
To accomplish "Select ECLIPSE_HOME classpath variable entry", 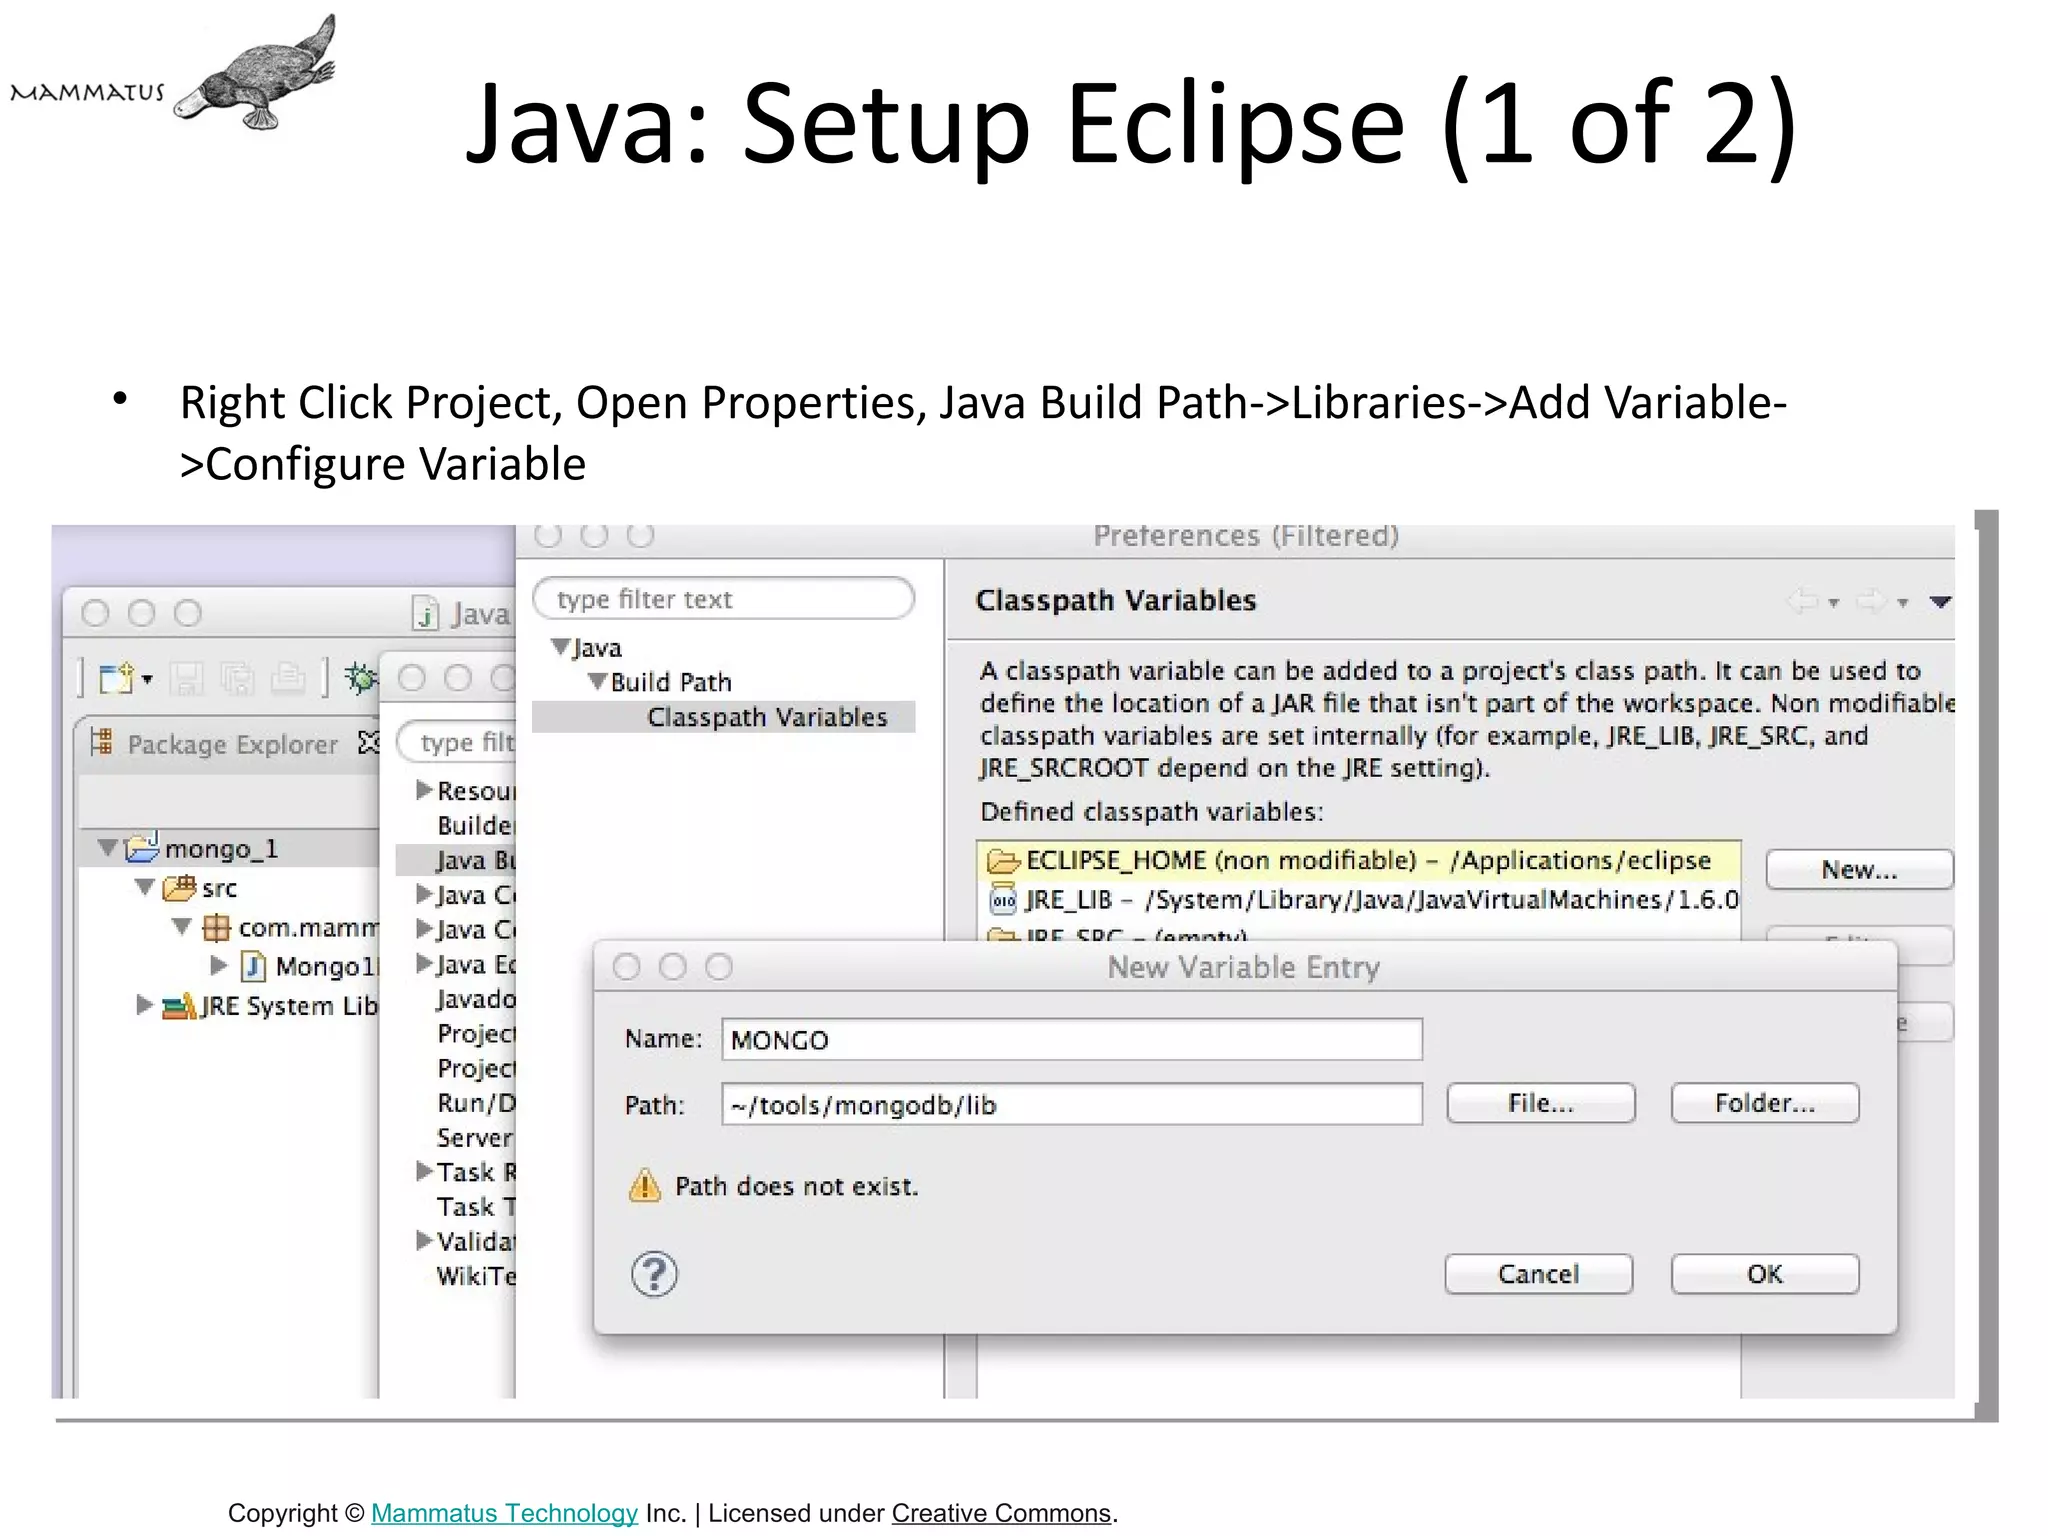I will click(1359, 860).
